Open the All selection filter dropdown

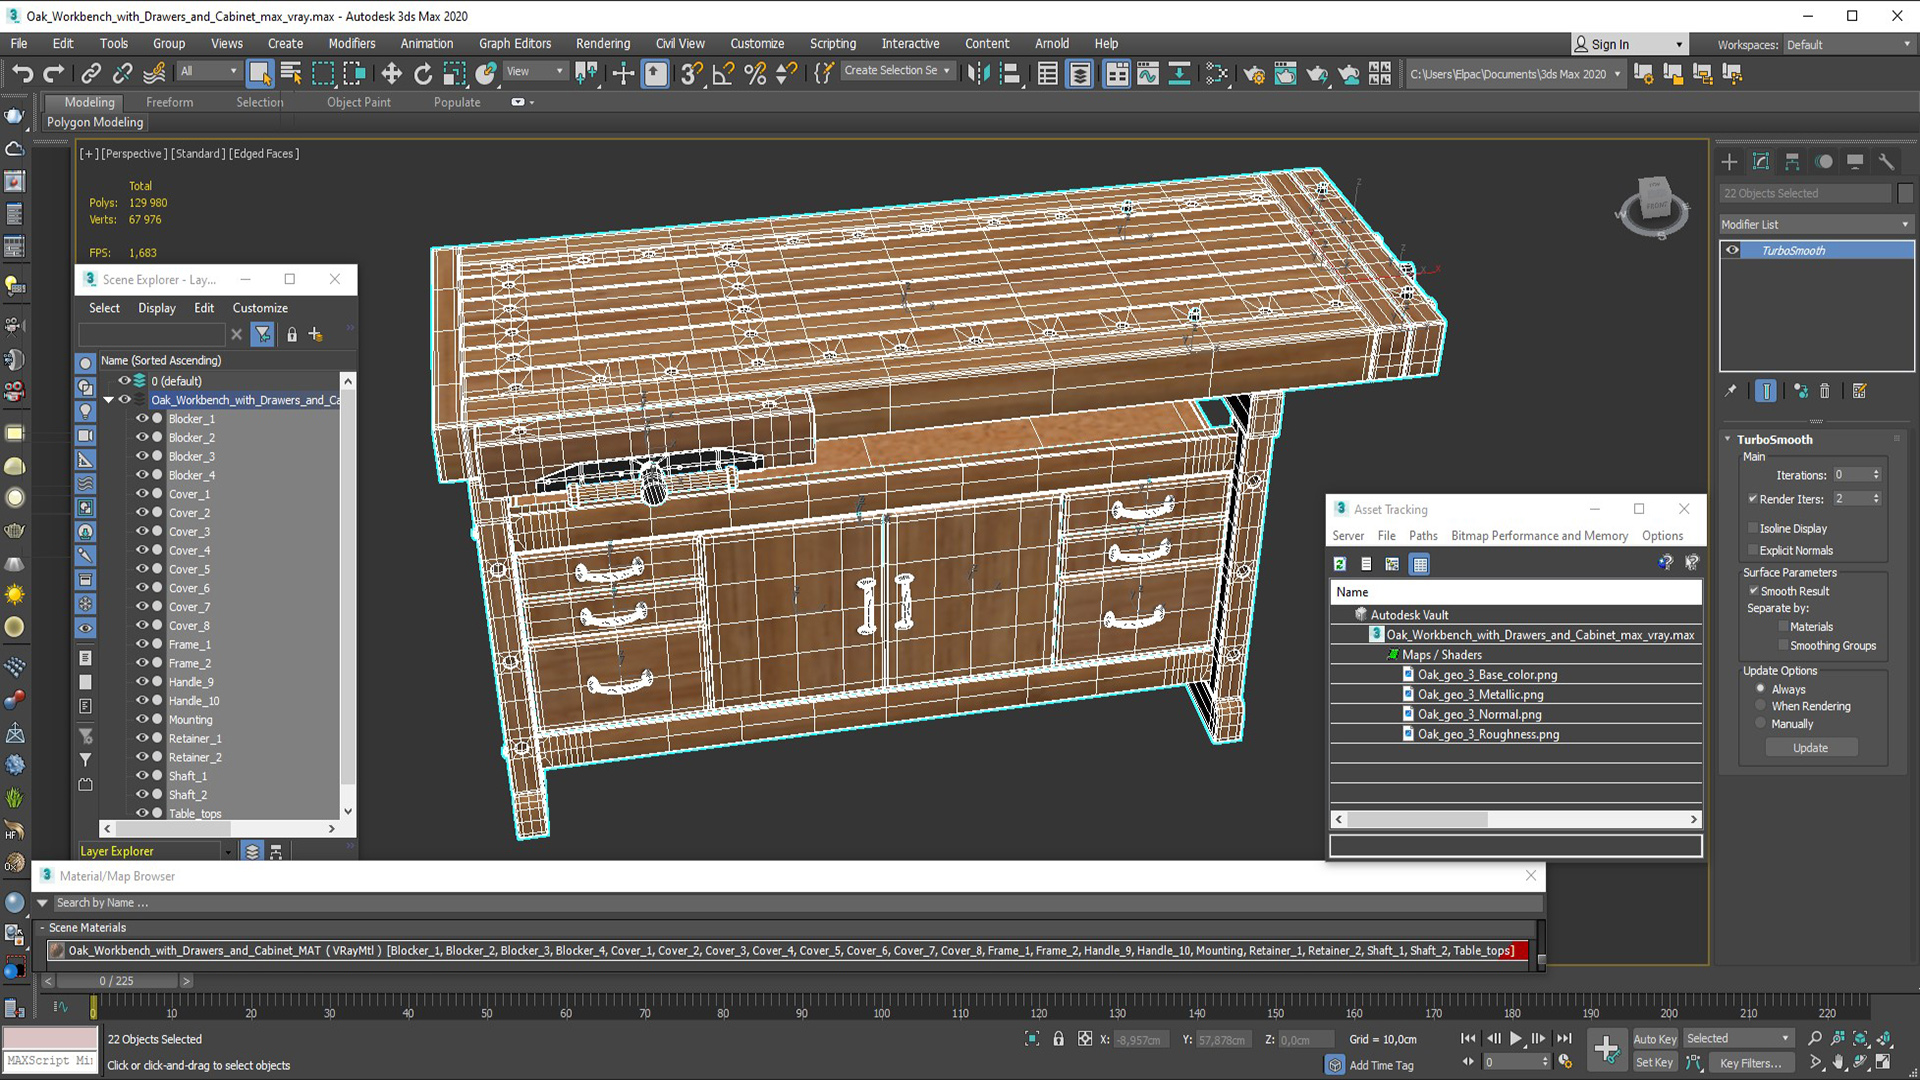point(209,71)
